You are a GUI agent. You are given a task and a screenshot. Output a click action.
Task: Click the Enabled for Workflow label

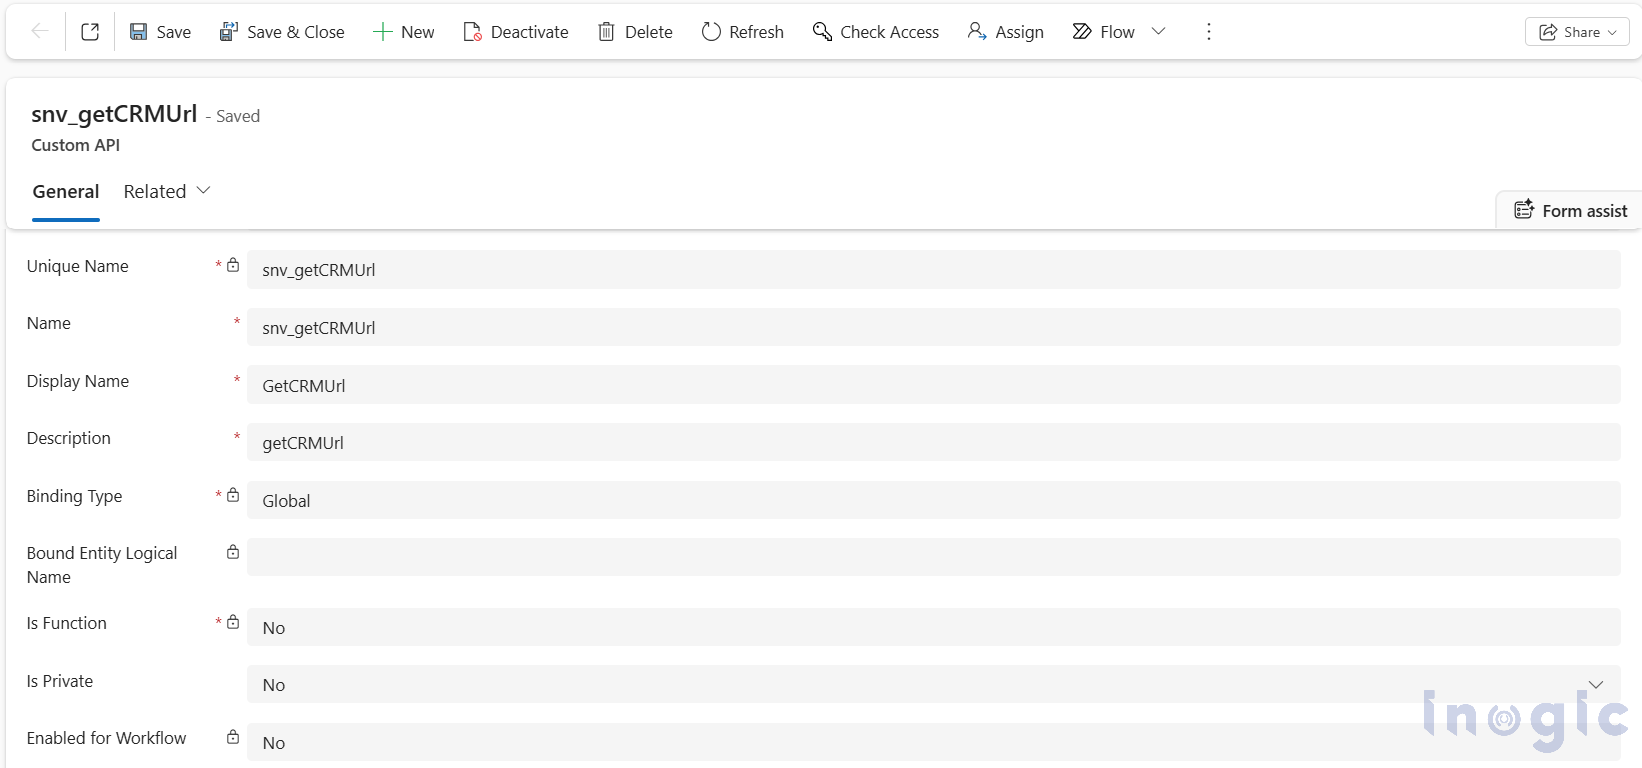click(107, 738)
